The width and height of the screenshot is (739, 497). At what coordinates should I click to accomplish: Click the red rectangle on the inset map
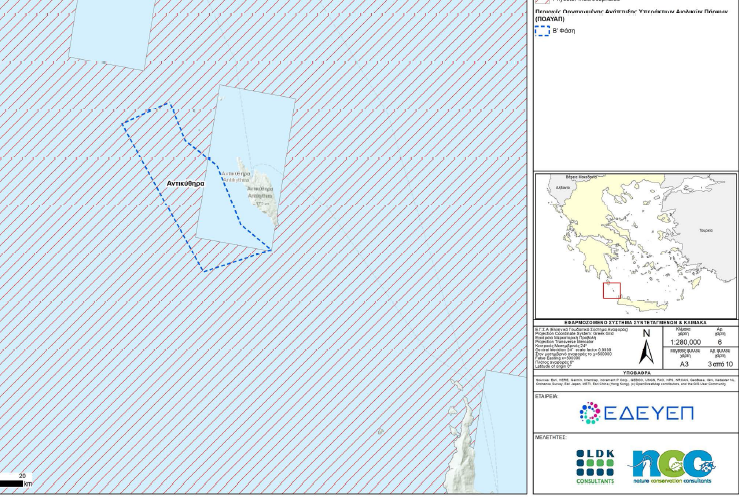tap(612, 290)
